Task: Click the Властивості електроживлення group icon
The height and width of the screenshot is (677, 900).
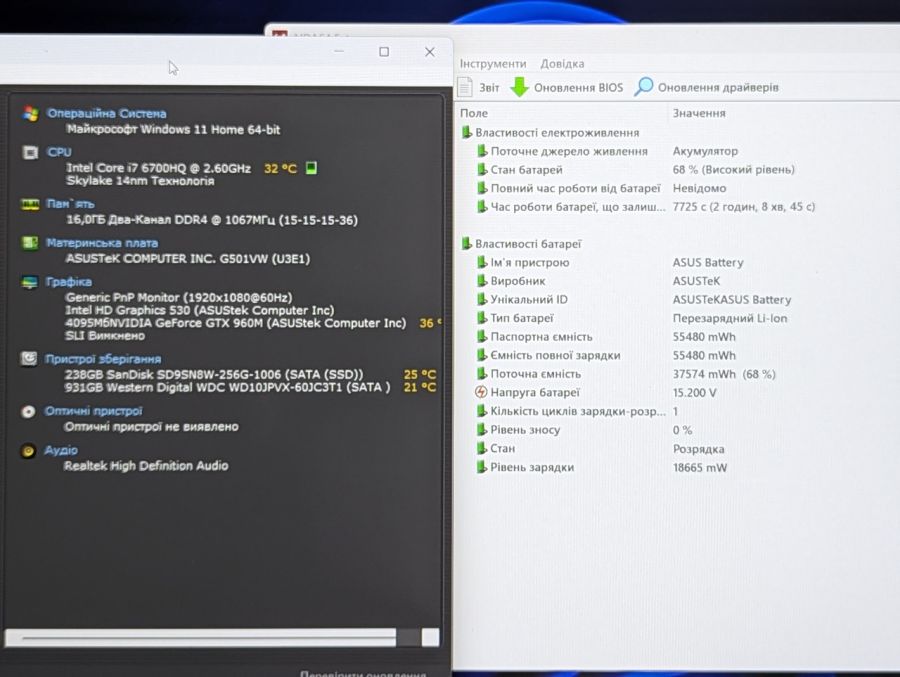Action: (x=467, y=133)
